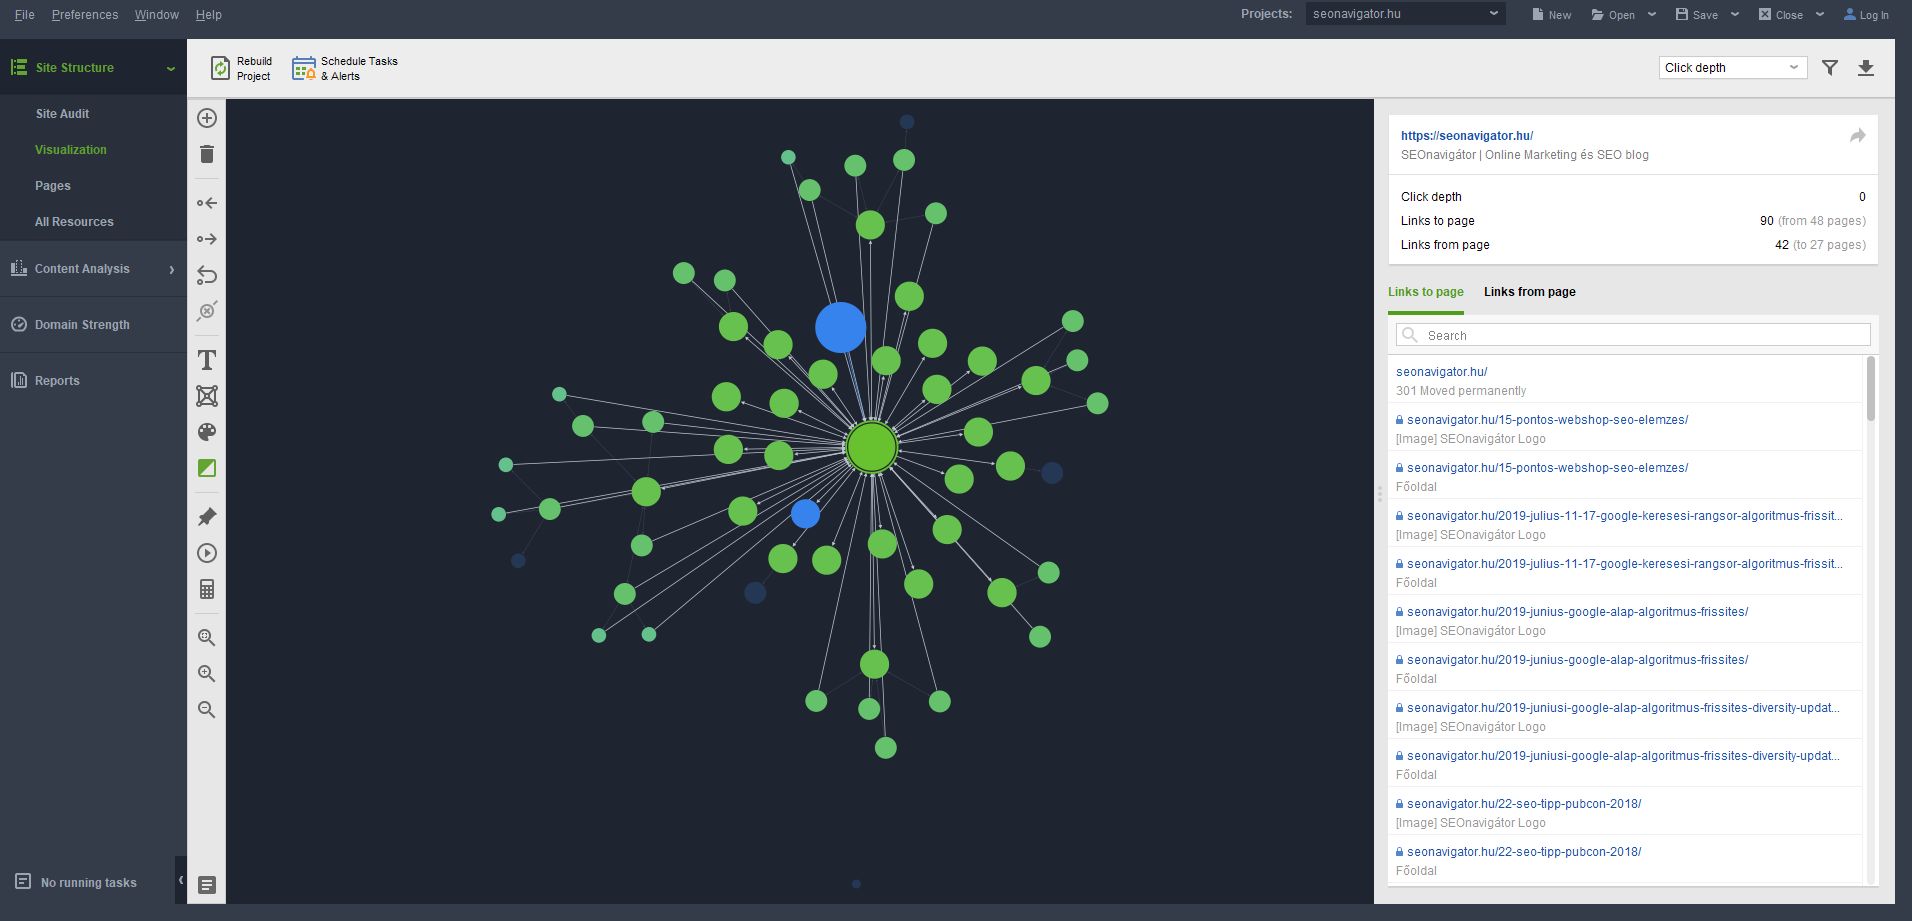The height and width of the screenshot is (921, 1912).
Task: Open Schedule Tasks & Alerts
Action: tap(345, 68)
